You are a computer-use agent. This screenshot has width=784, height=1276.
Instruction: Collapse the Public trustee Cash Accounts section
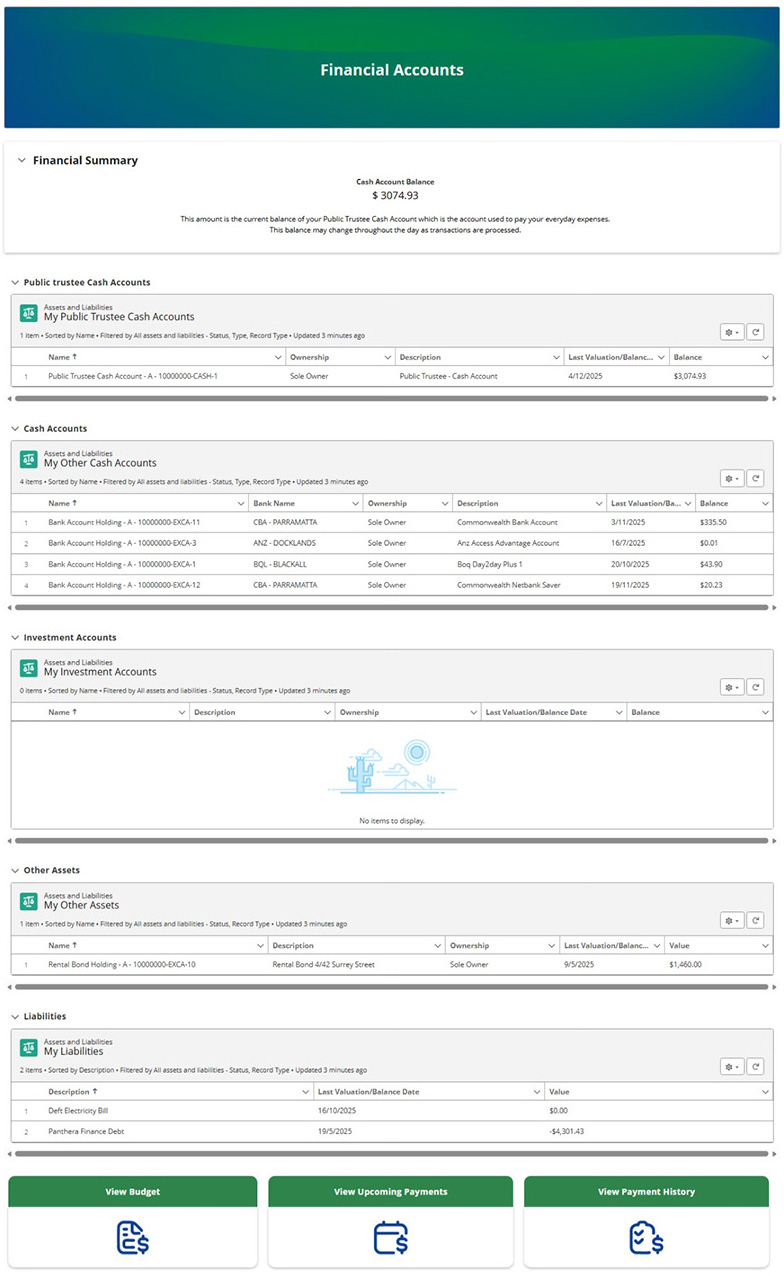click(15, 283)
